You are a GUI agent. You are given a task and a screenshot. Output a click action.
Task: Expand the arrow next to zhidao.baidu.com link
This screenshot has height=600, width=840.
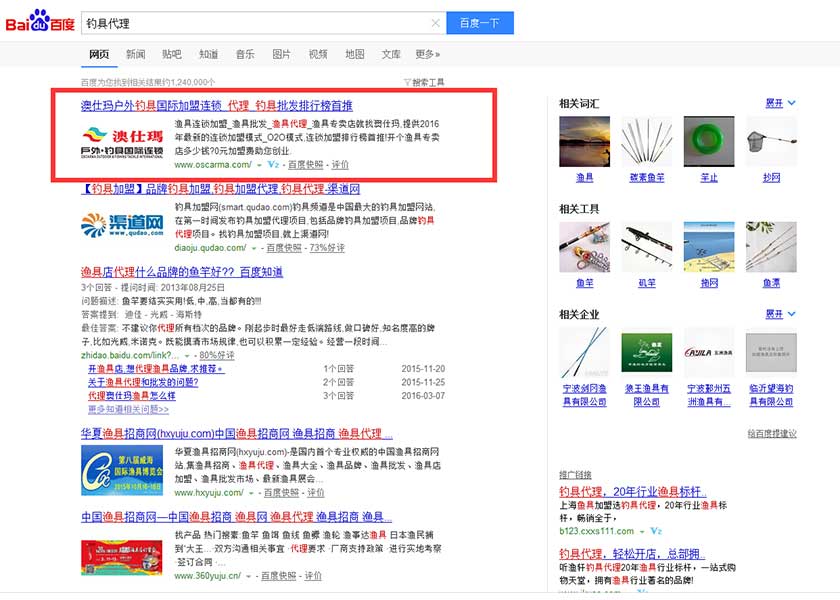click(x=187, y=355)
